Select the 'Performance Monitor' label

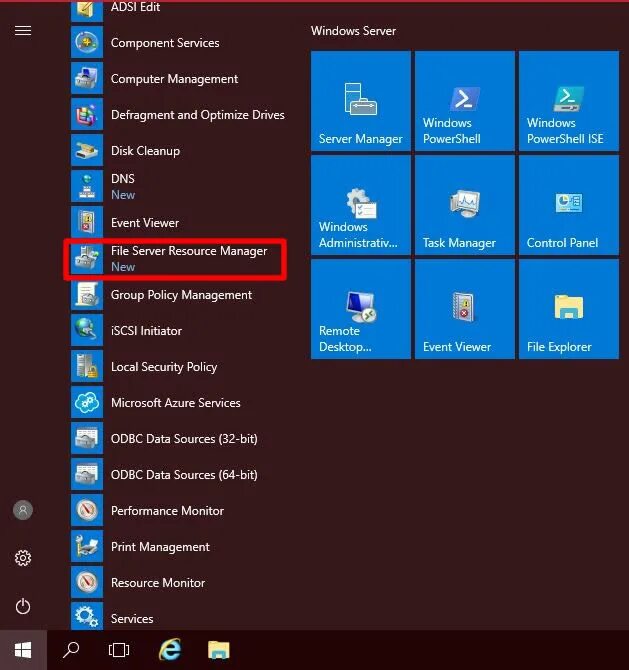point(168,511)
